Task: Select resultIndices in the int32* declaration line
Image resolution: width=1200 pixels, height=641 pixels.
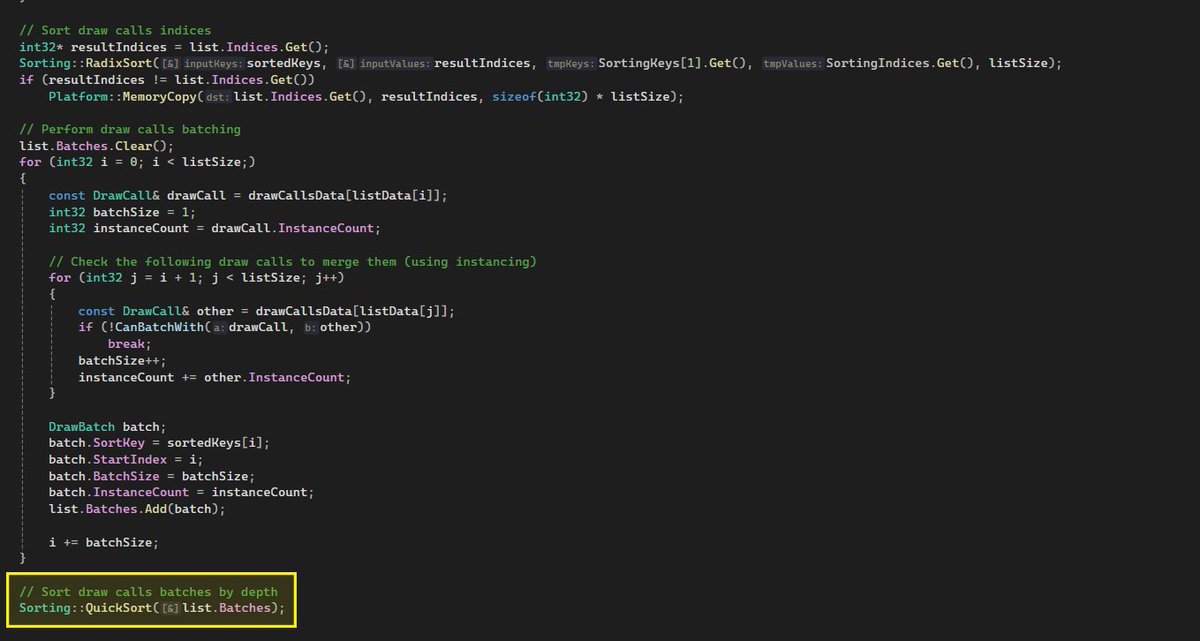Action: pyautogui.click(x=119, y=47)
